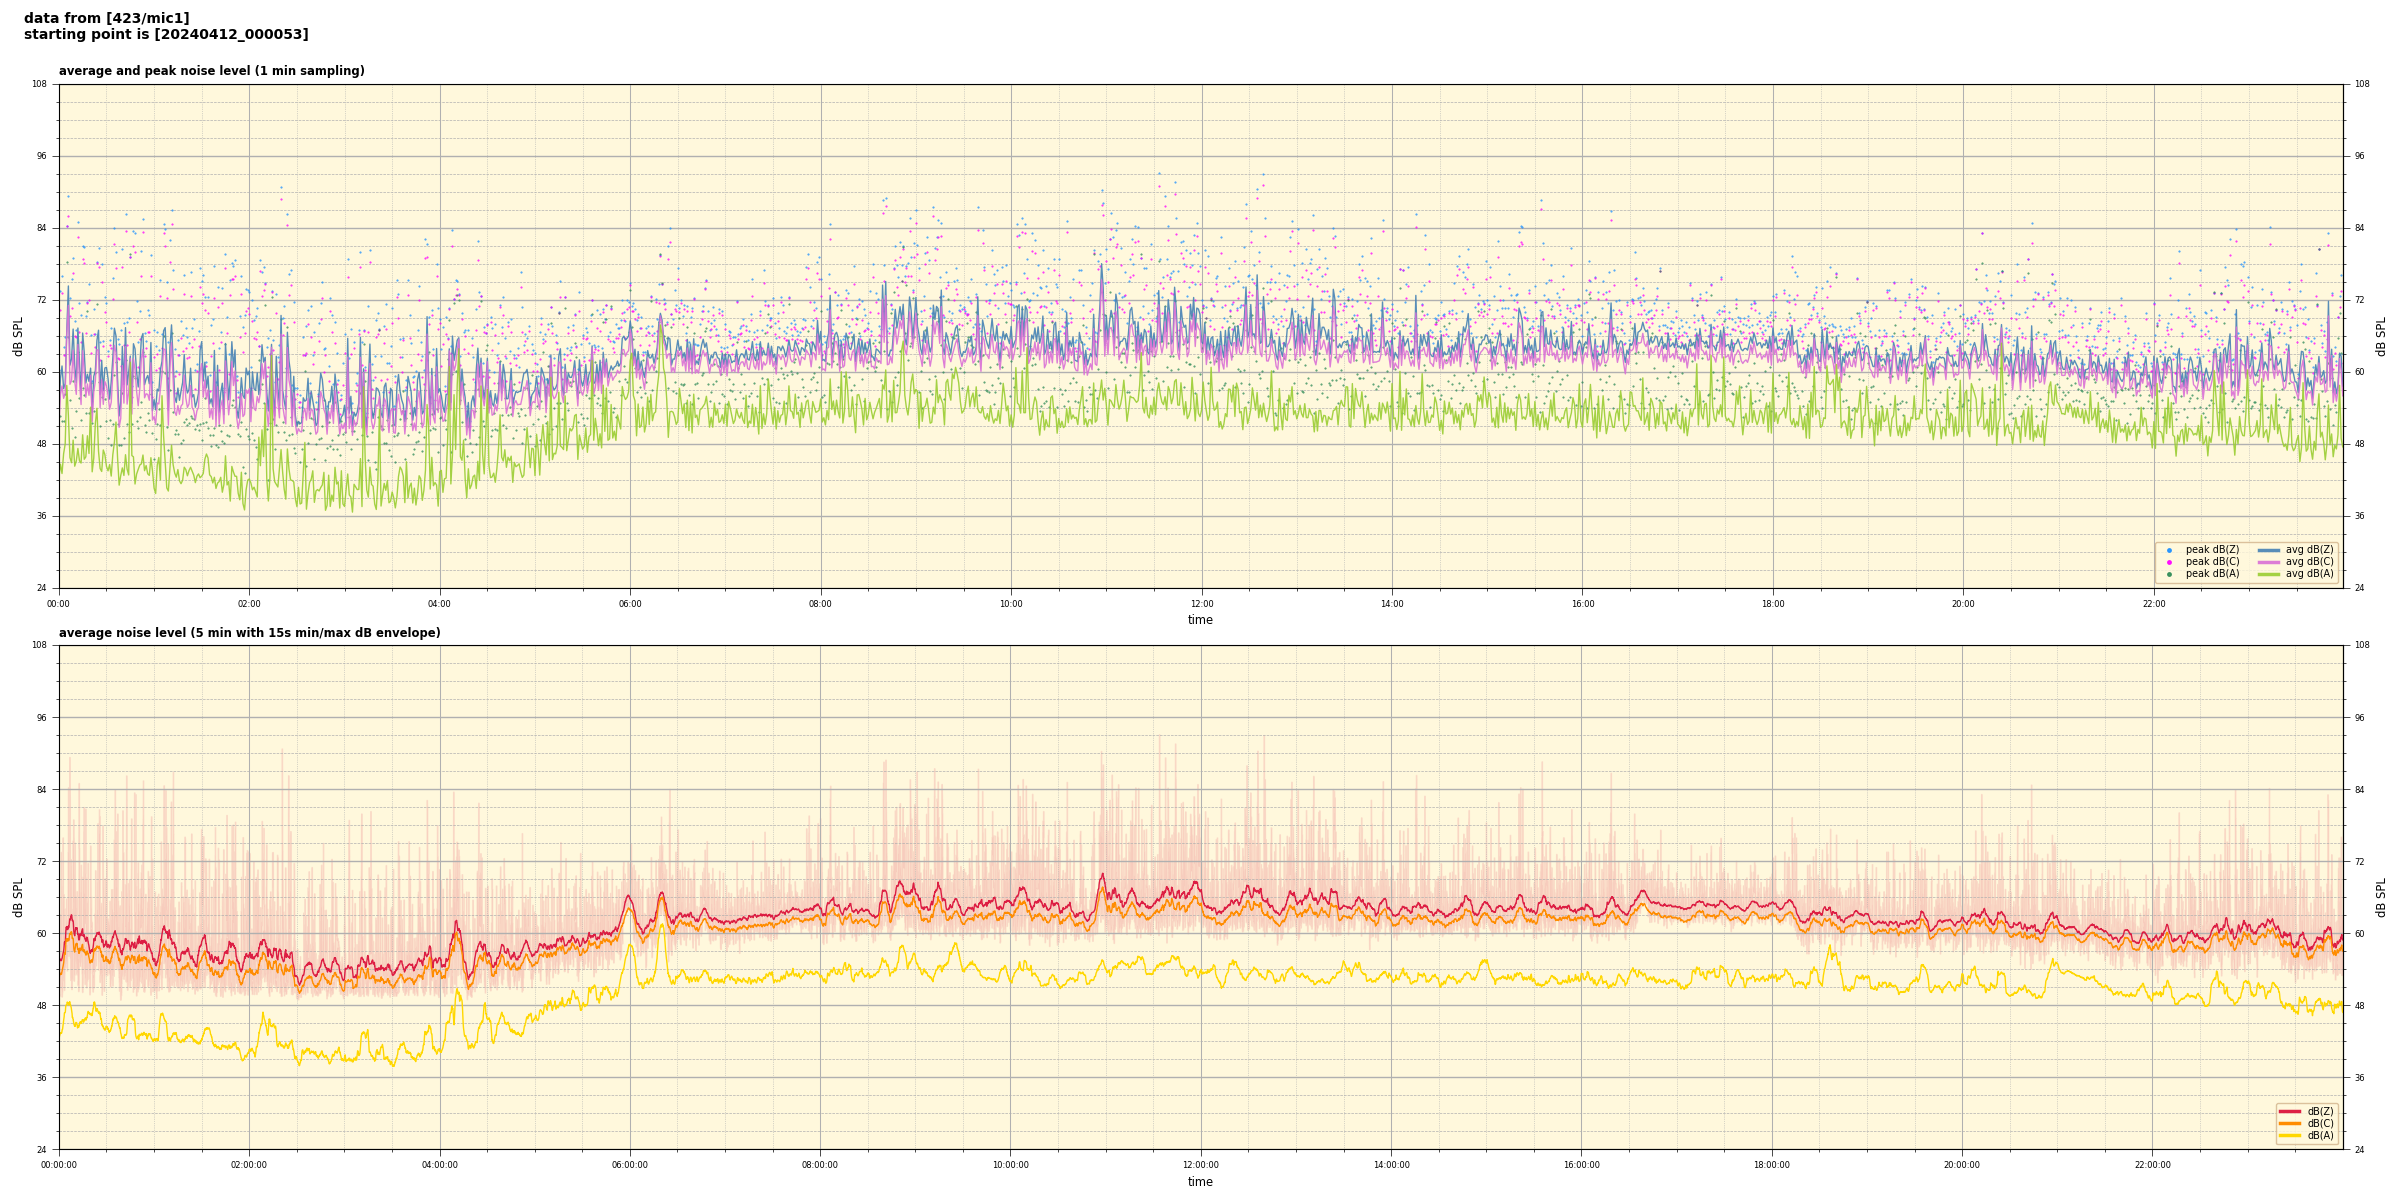Click the red dB(Z) entry in lower legend

(2290, 1111)
